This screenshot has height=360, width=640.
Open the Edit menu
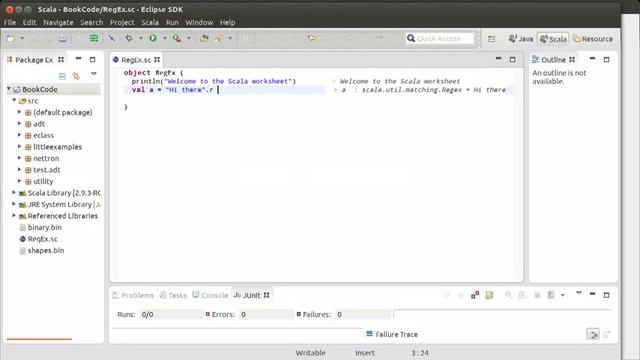(29, 22)
